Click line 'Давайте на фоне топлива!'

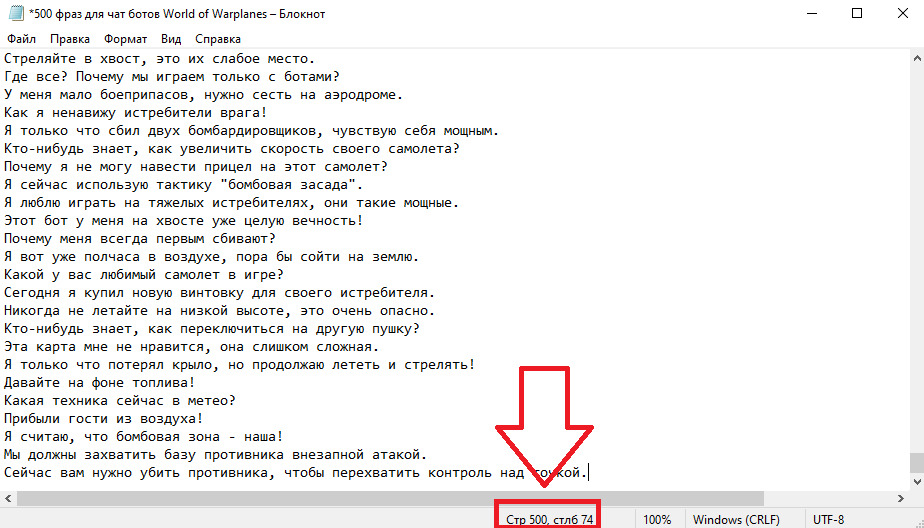(x=100, y=382)
